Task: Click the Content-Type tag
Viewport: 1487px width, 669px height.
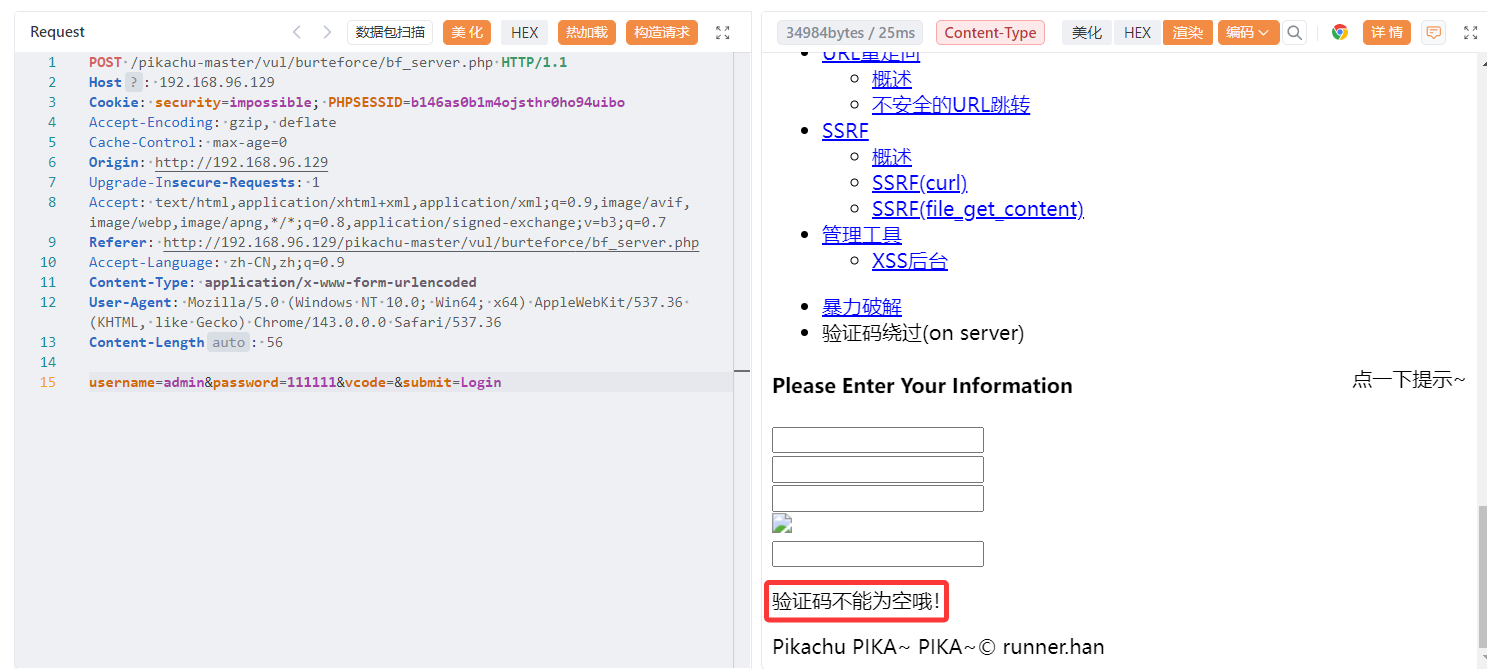Action: click(x=990, y=32)
